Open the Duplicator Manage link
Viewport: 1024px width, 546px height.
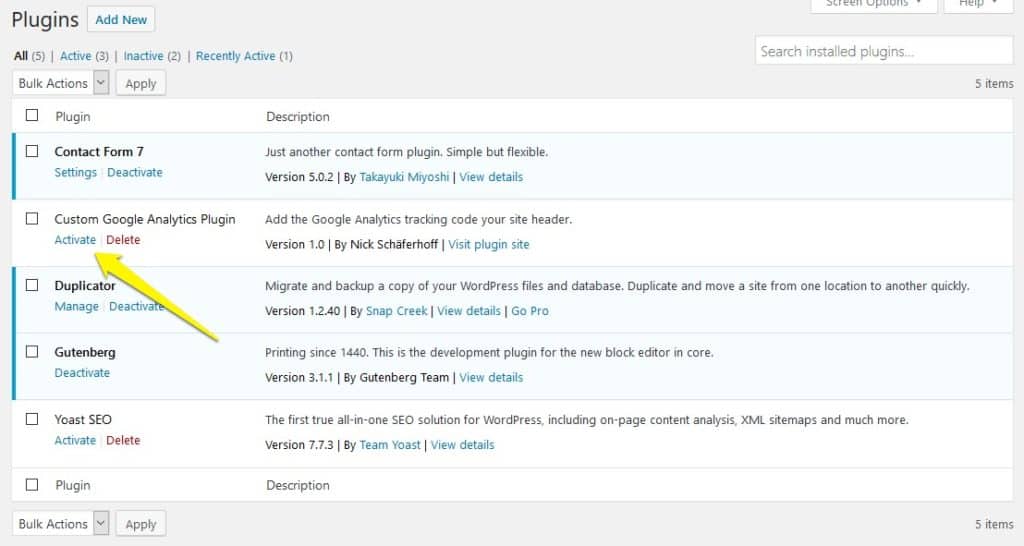(x=76, y=306)
